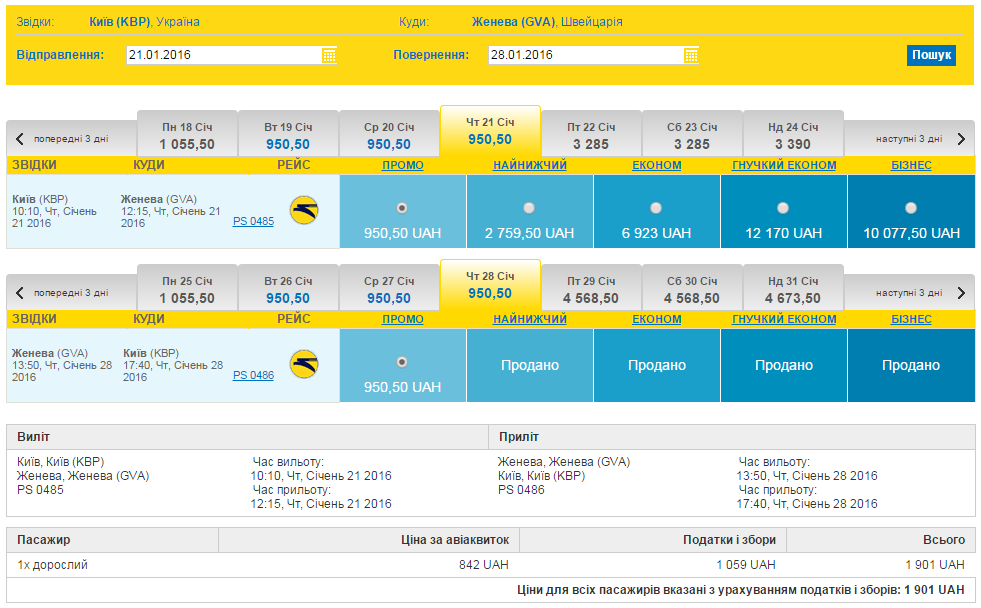
Task: Select the return promo 950,50 UAH radio
Action: tap(402, 362)
